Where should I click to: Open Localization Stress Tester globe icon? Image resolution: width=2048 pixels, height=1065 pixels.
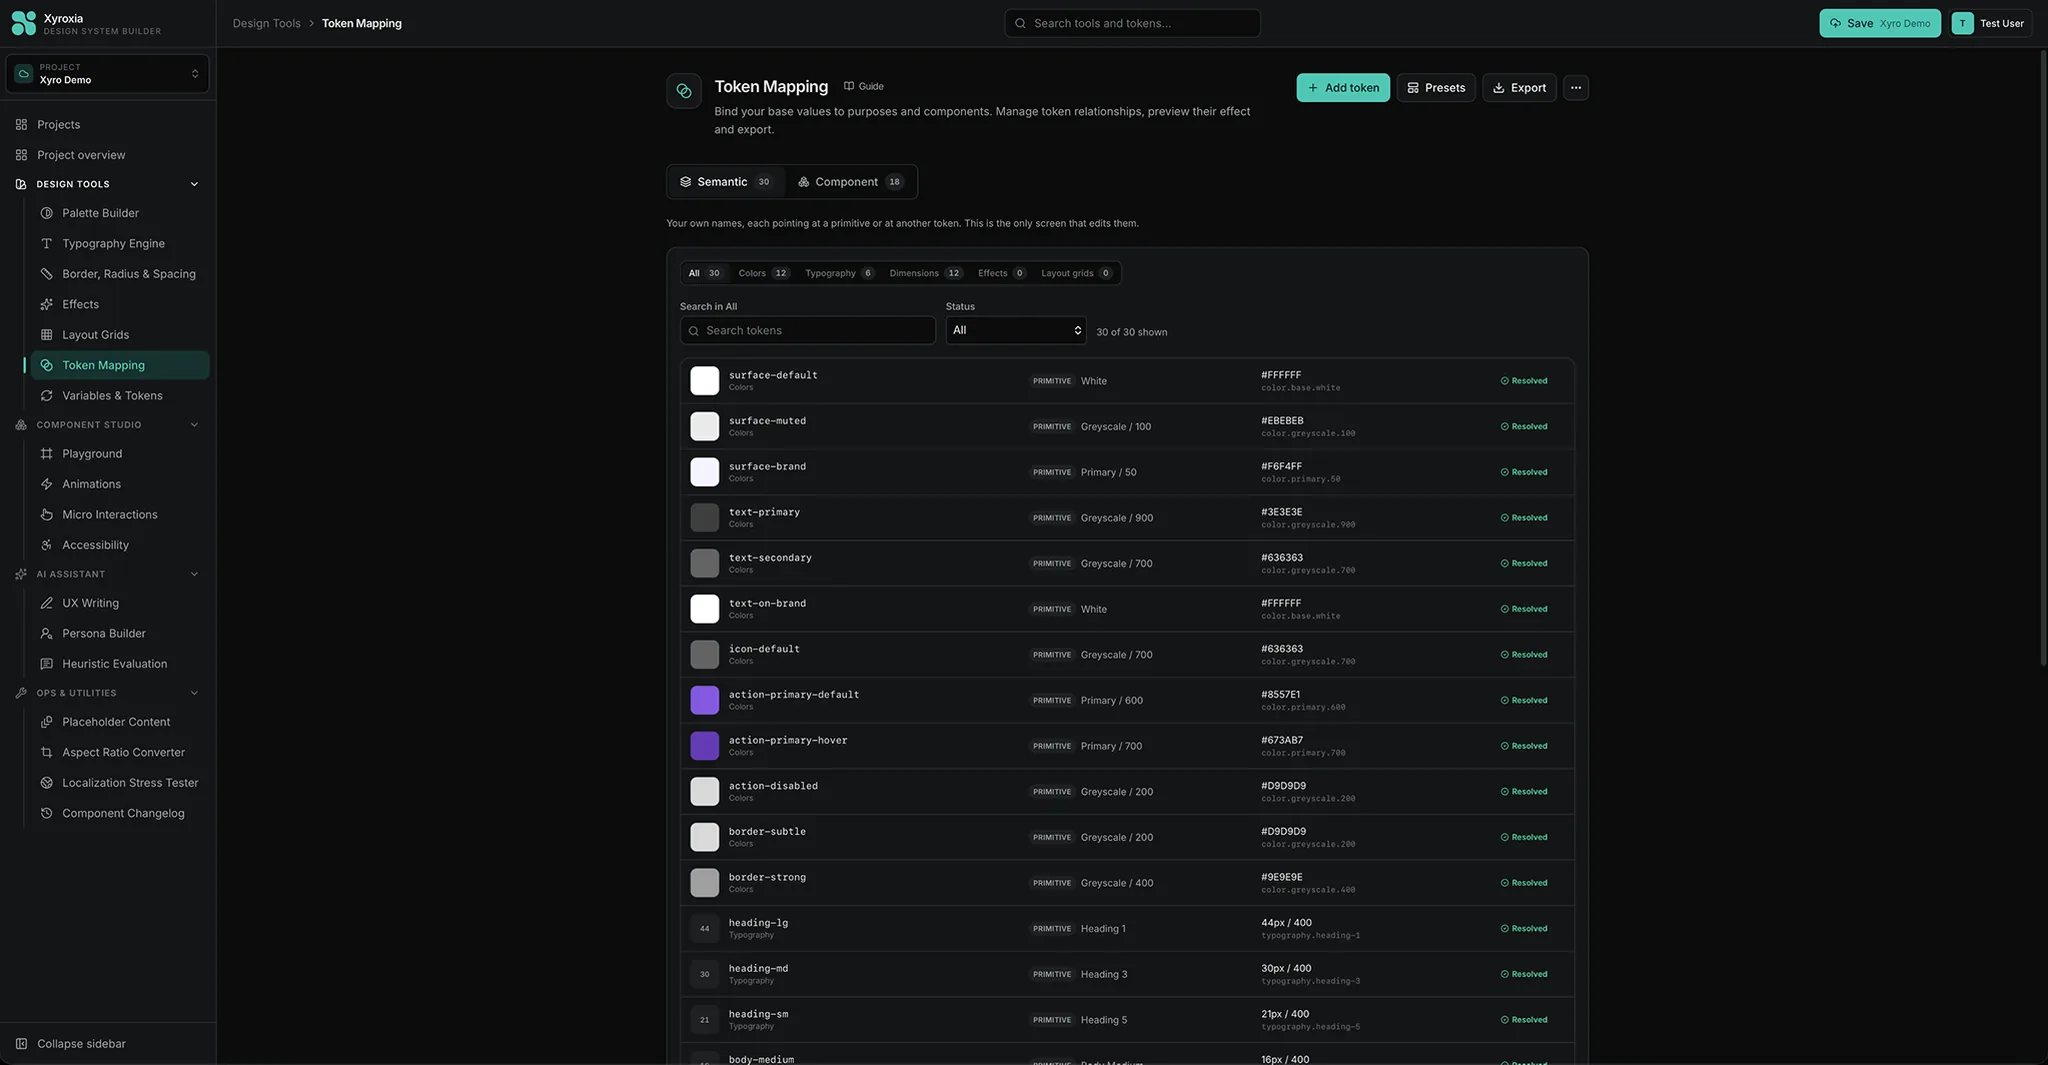[x=46, y=783]
